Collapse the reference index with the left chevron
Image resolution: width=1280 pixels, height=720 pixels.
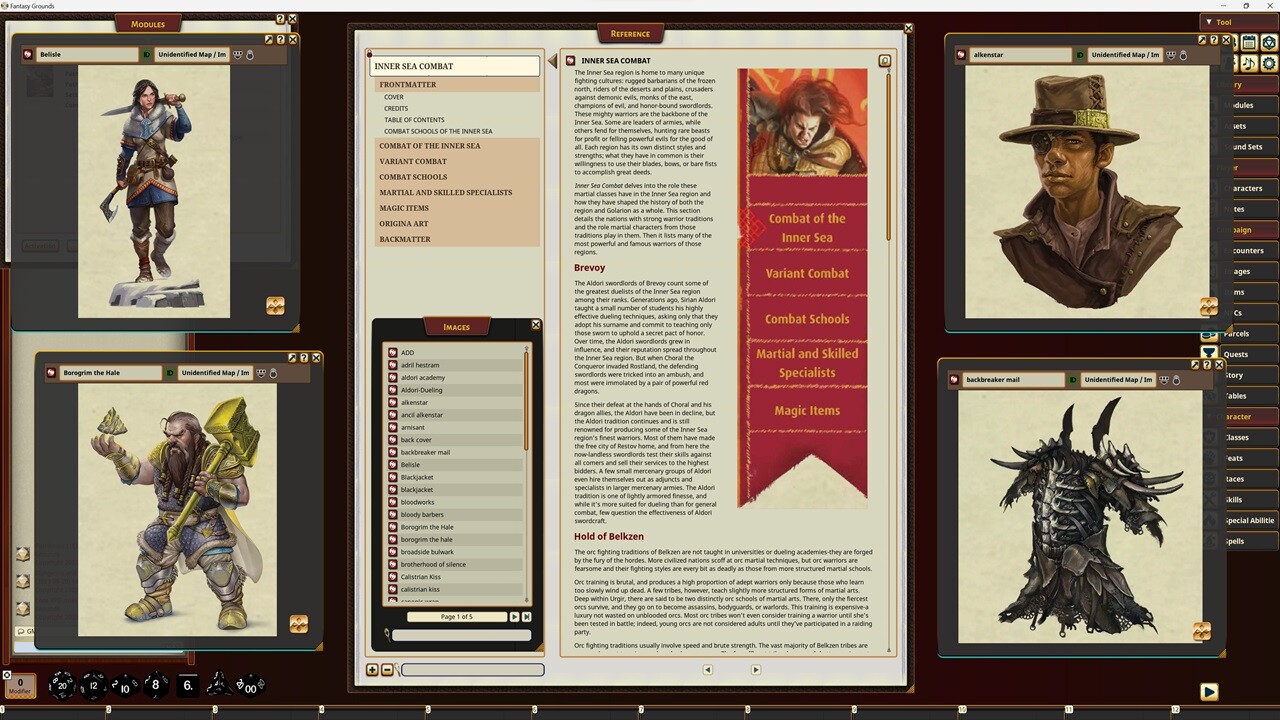click(x=553, y=61)
